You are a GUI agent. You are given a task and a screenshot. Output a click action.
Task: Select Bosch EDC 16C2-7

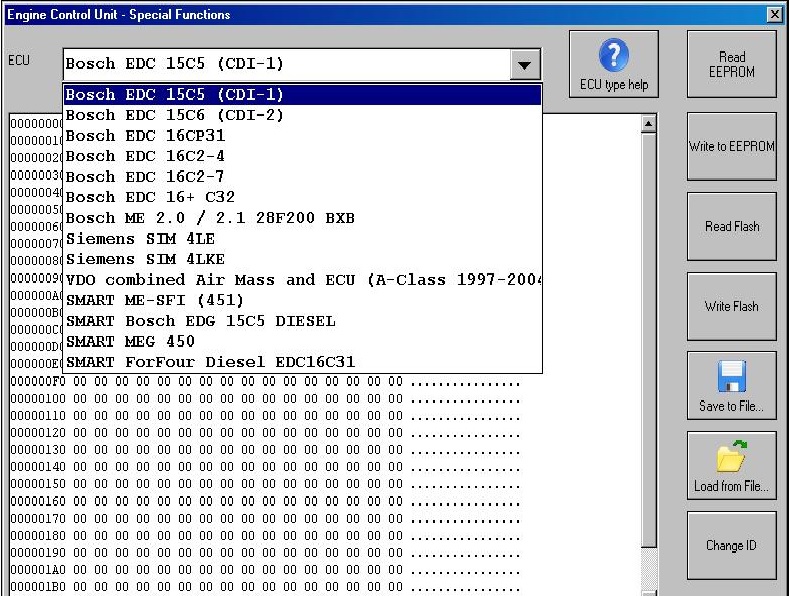coord(302,177)
